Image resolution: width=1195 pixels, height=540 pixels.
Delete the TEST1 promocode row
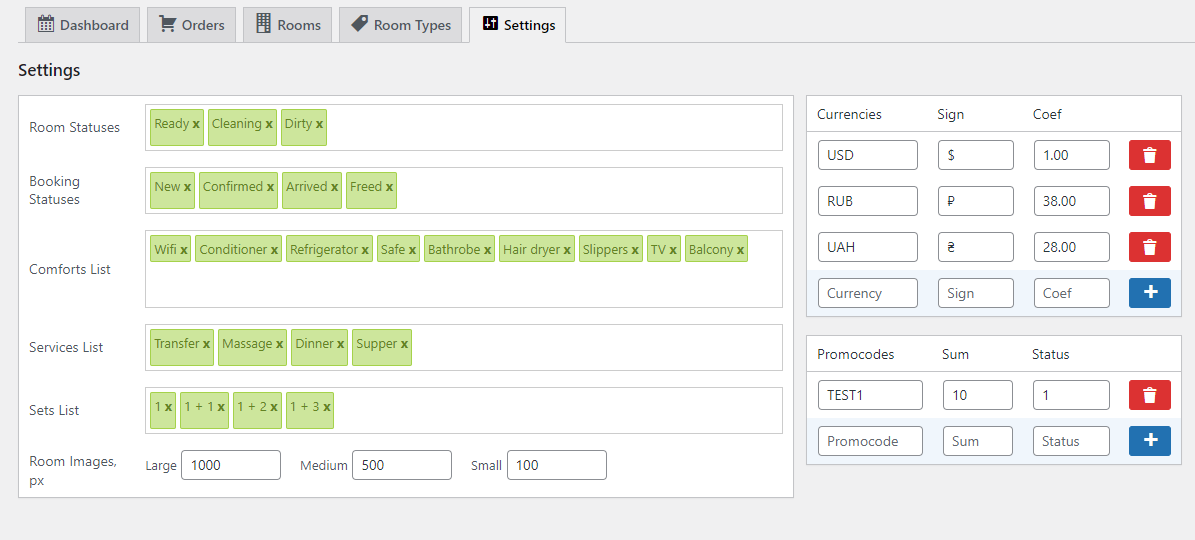coord(1149,395)
